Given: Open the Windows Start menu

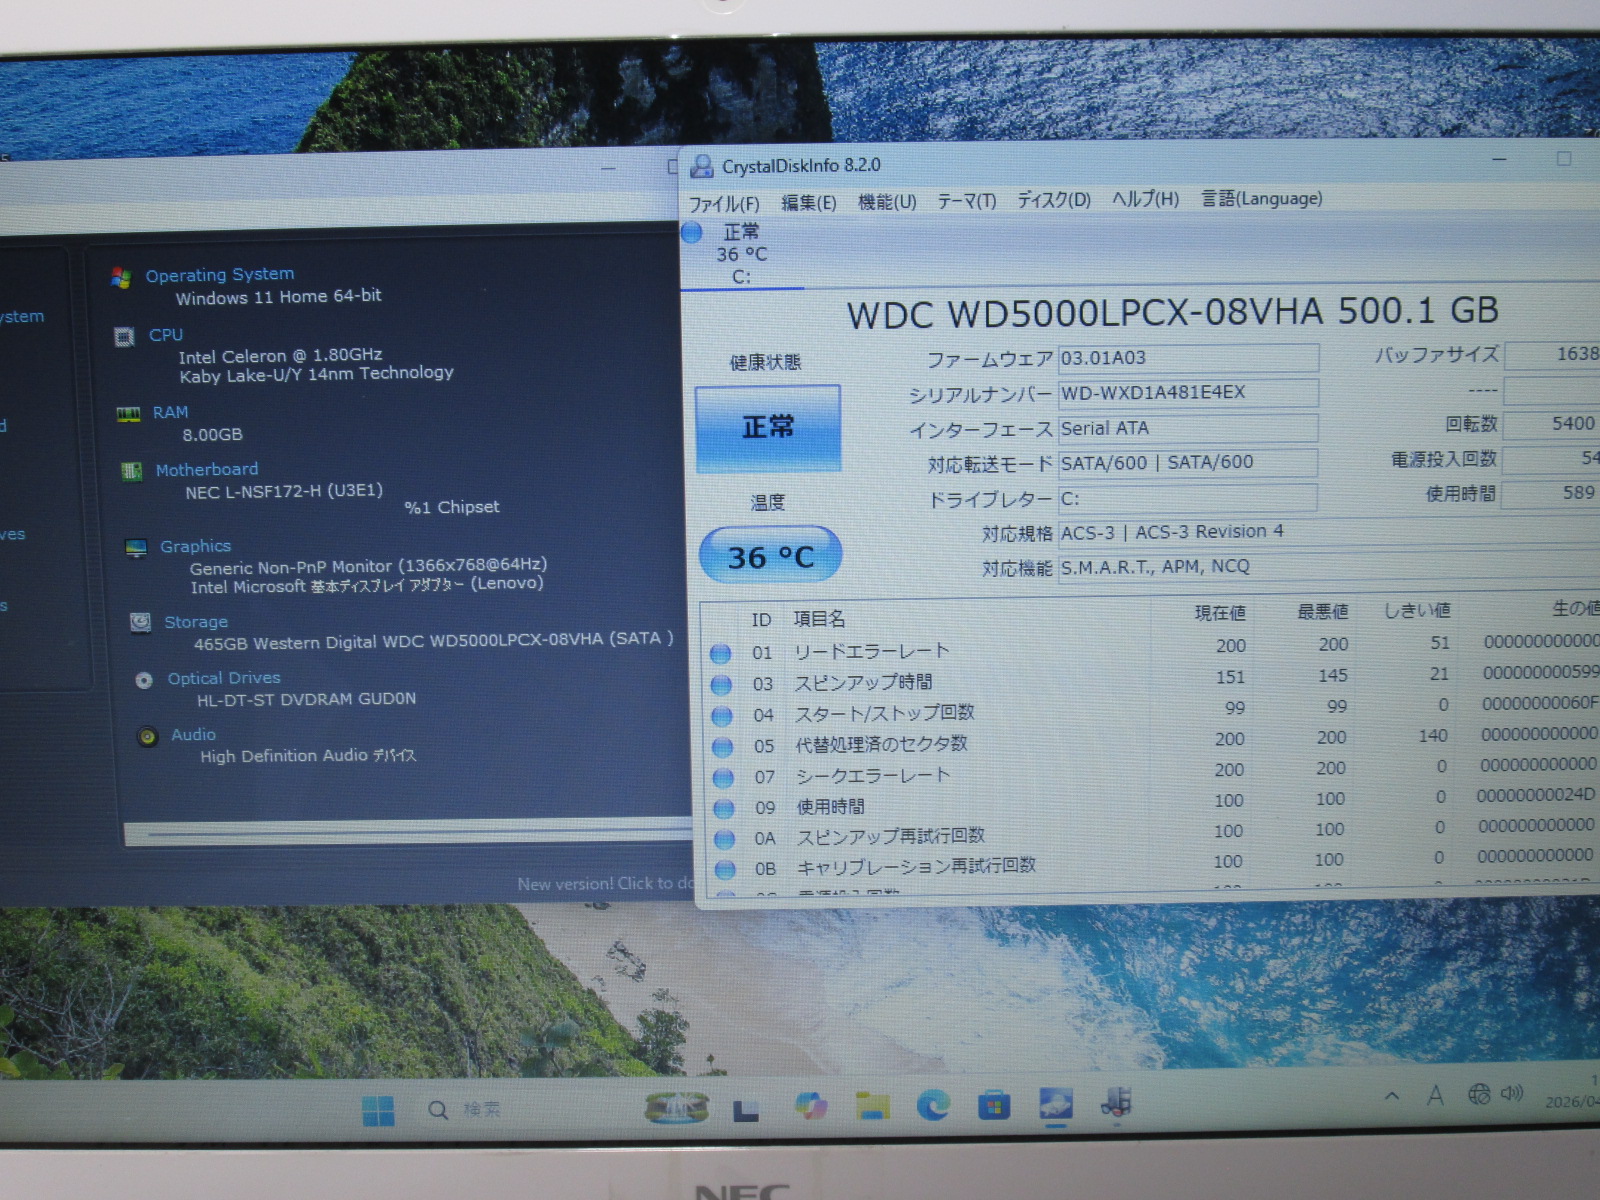Looking at the screenshot, I should (x=378, y=1109).
